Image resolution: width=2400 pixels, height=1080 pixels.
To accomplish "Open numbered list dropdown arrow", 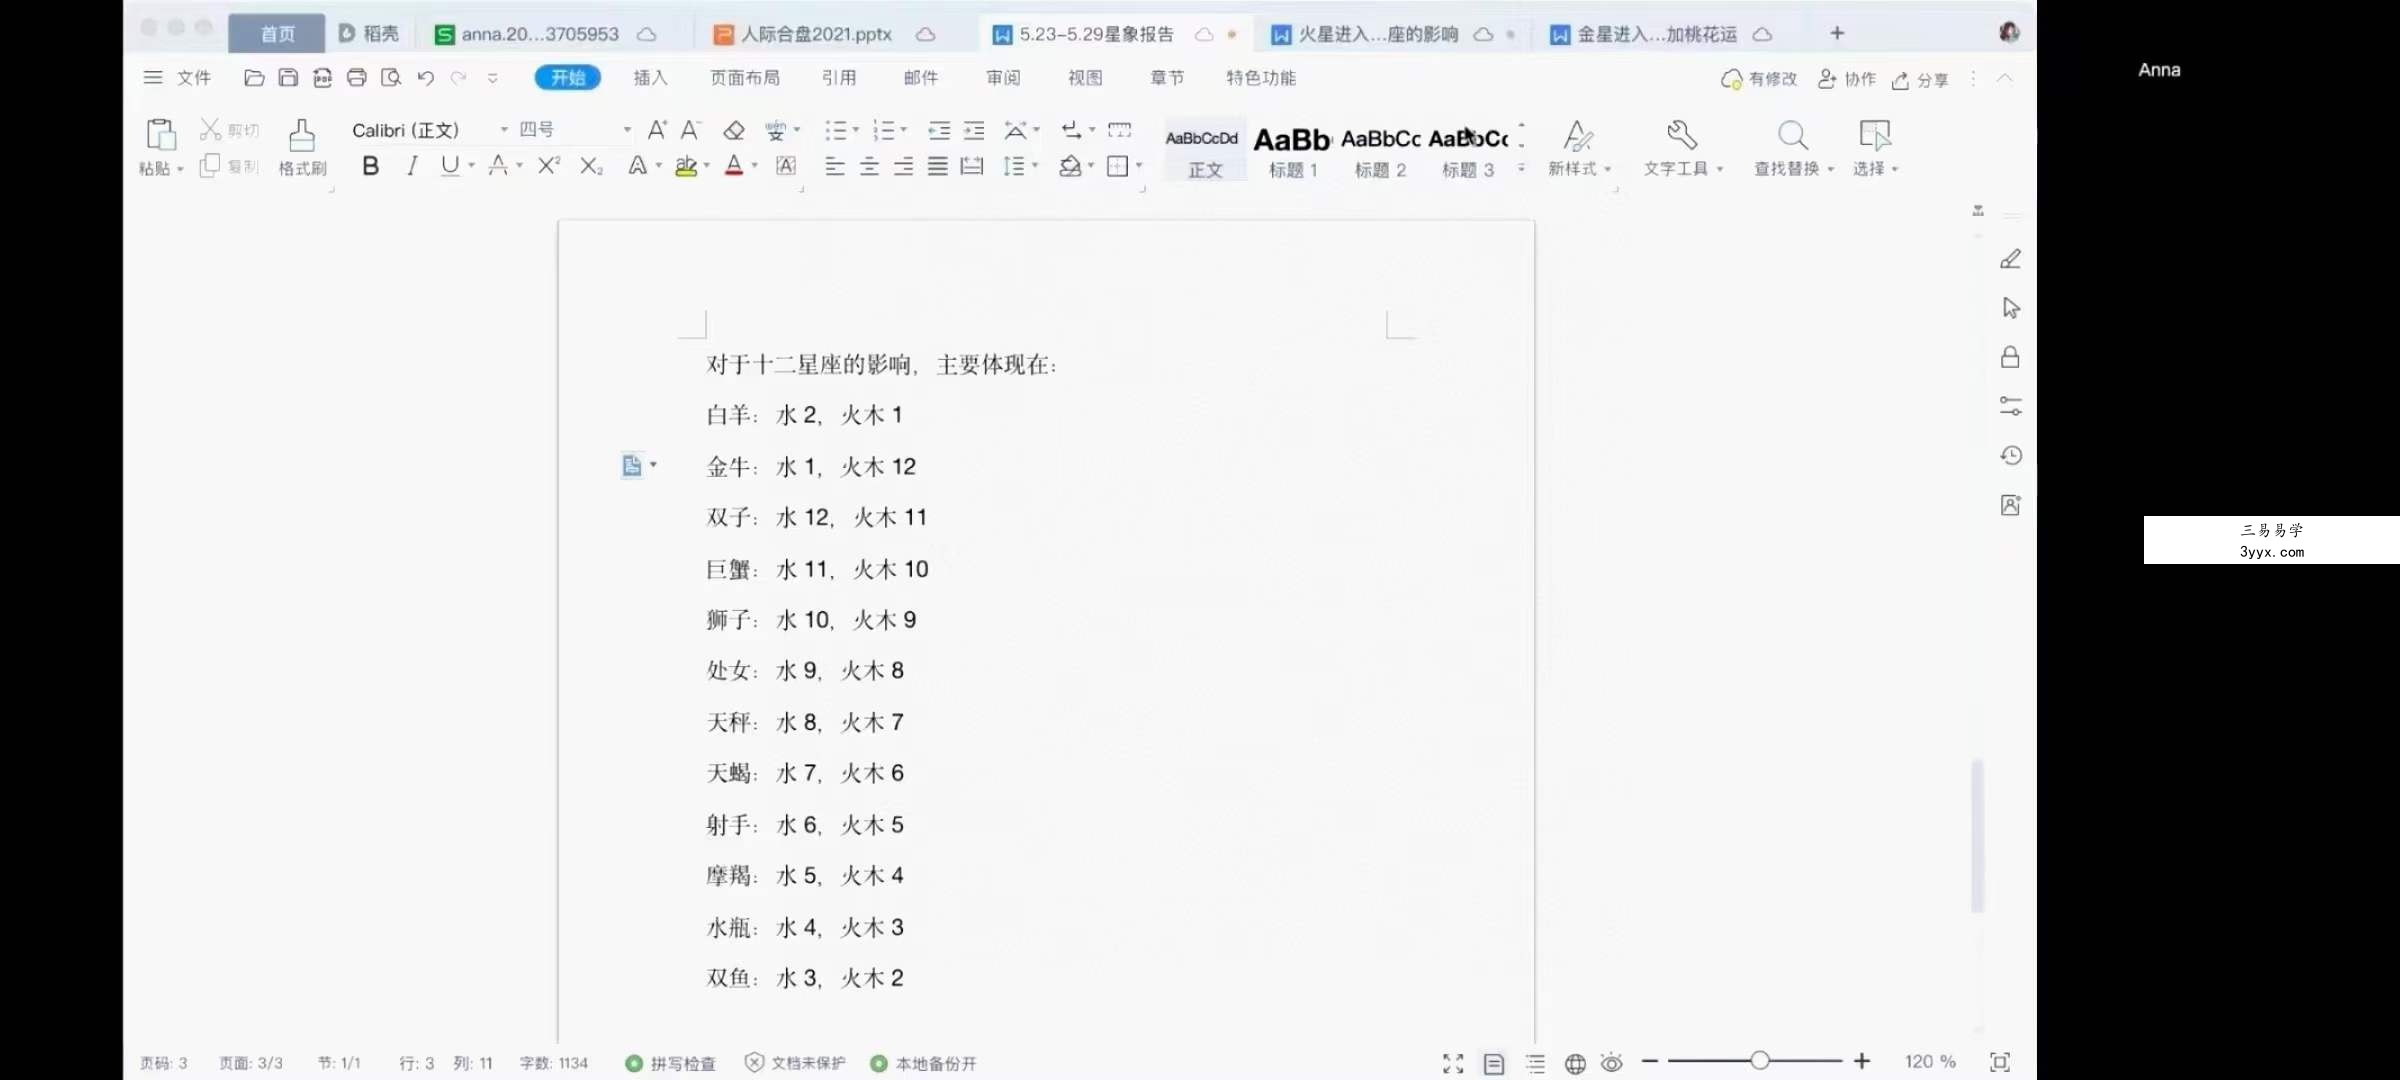I will [x=904, y=130].
